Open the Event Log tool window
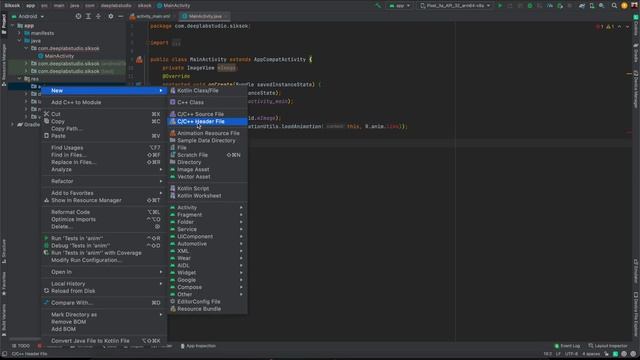The image size is (640, 360). click(567, 346)
